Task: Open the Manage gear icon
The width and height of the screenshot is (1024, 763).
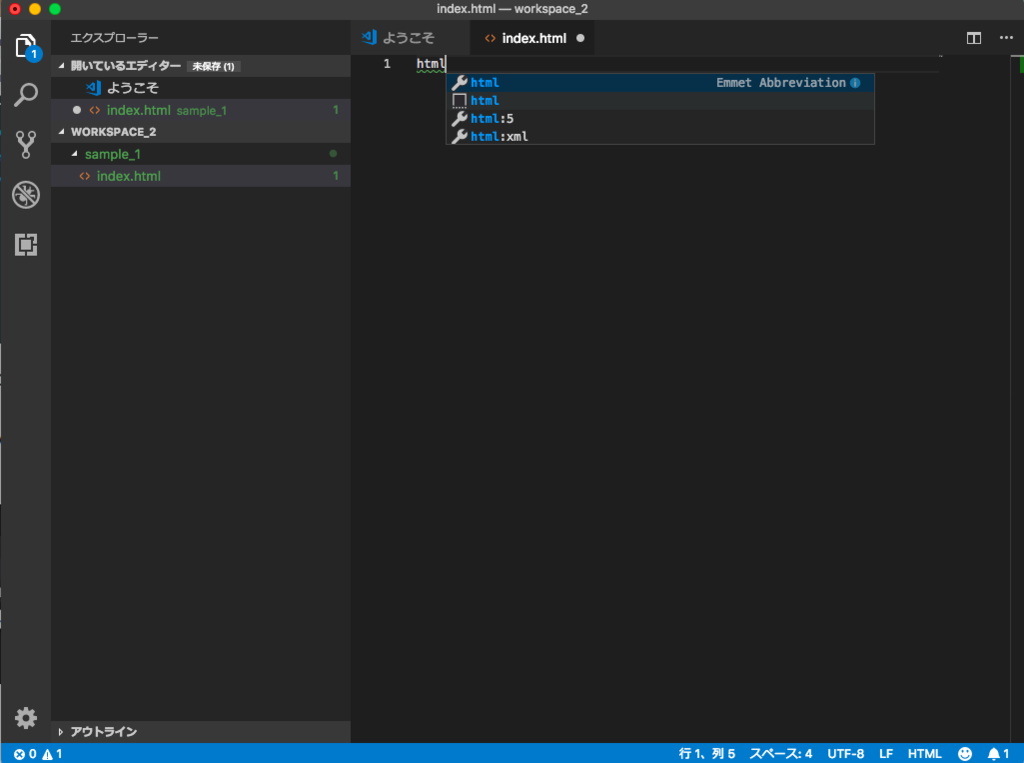Action: coord(26,718)
